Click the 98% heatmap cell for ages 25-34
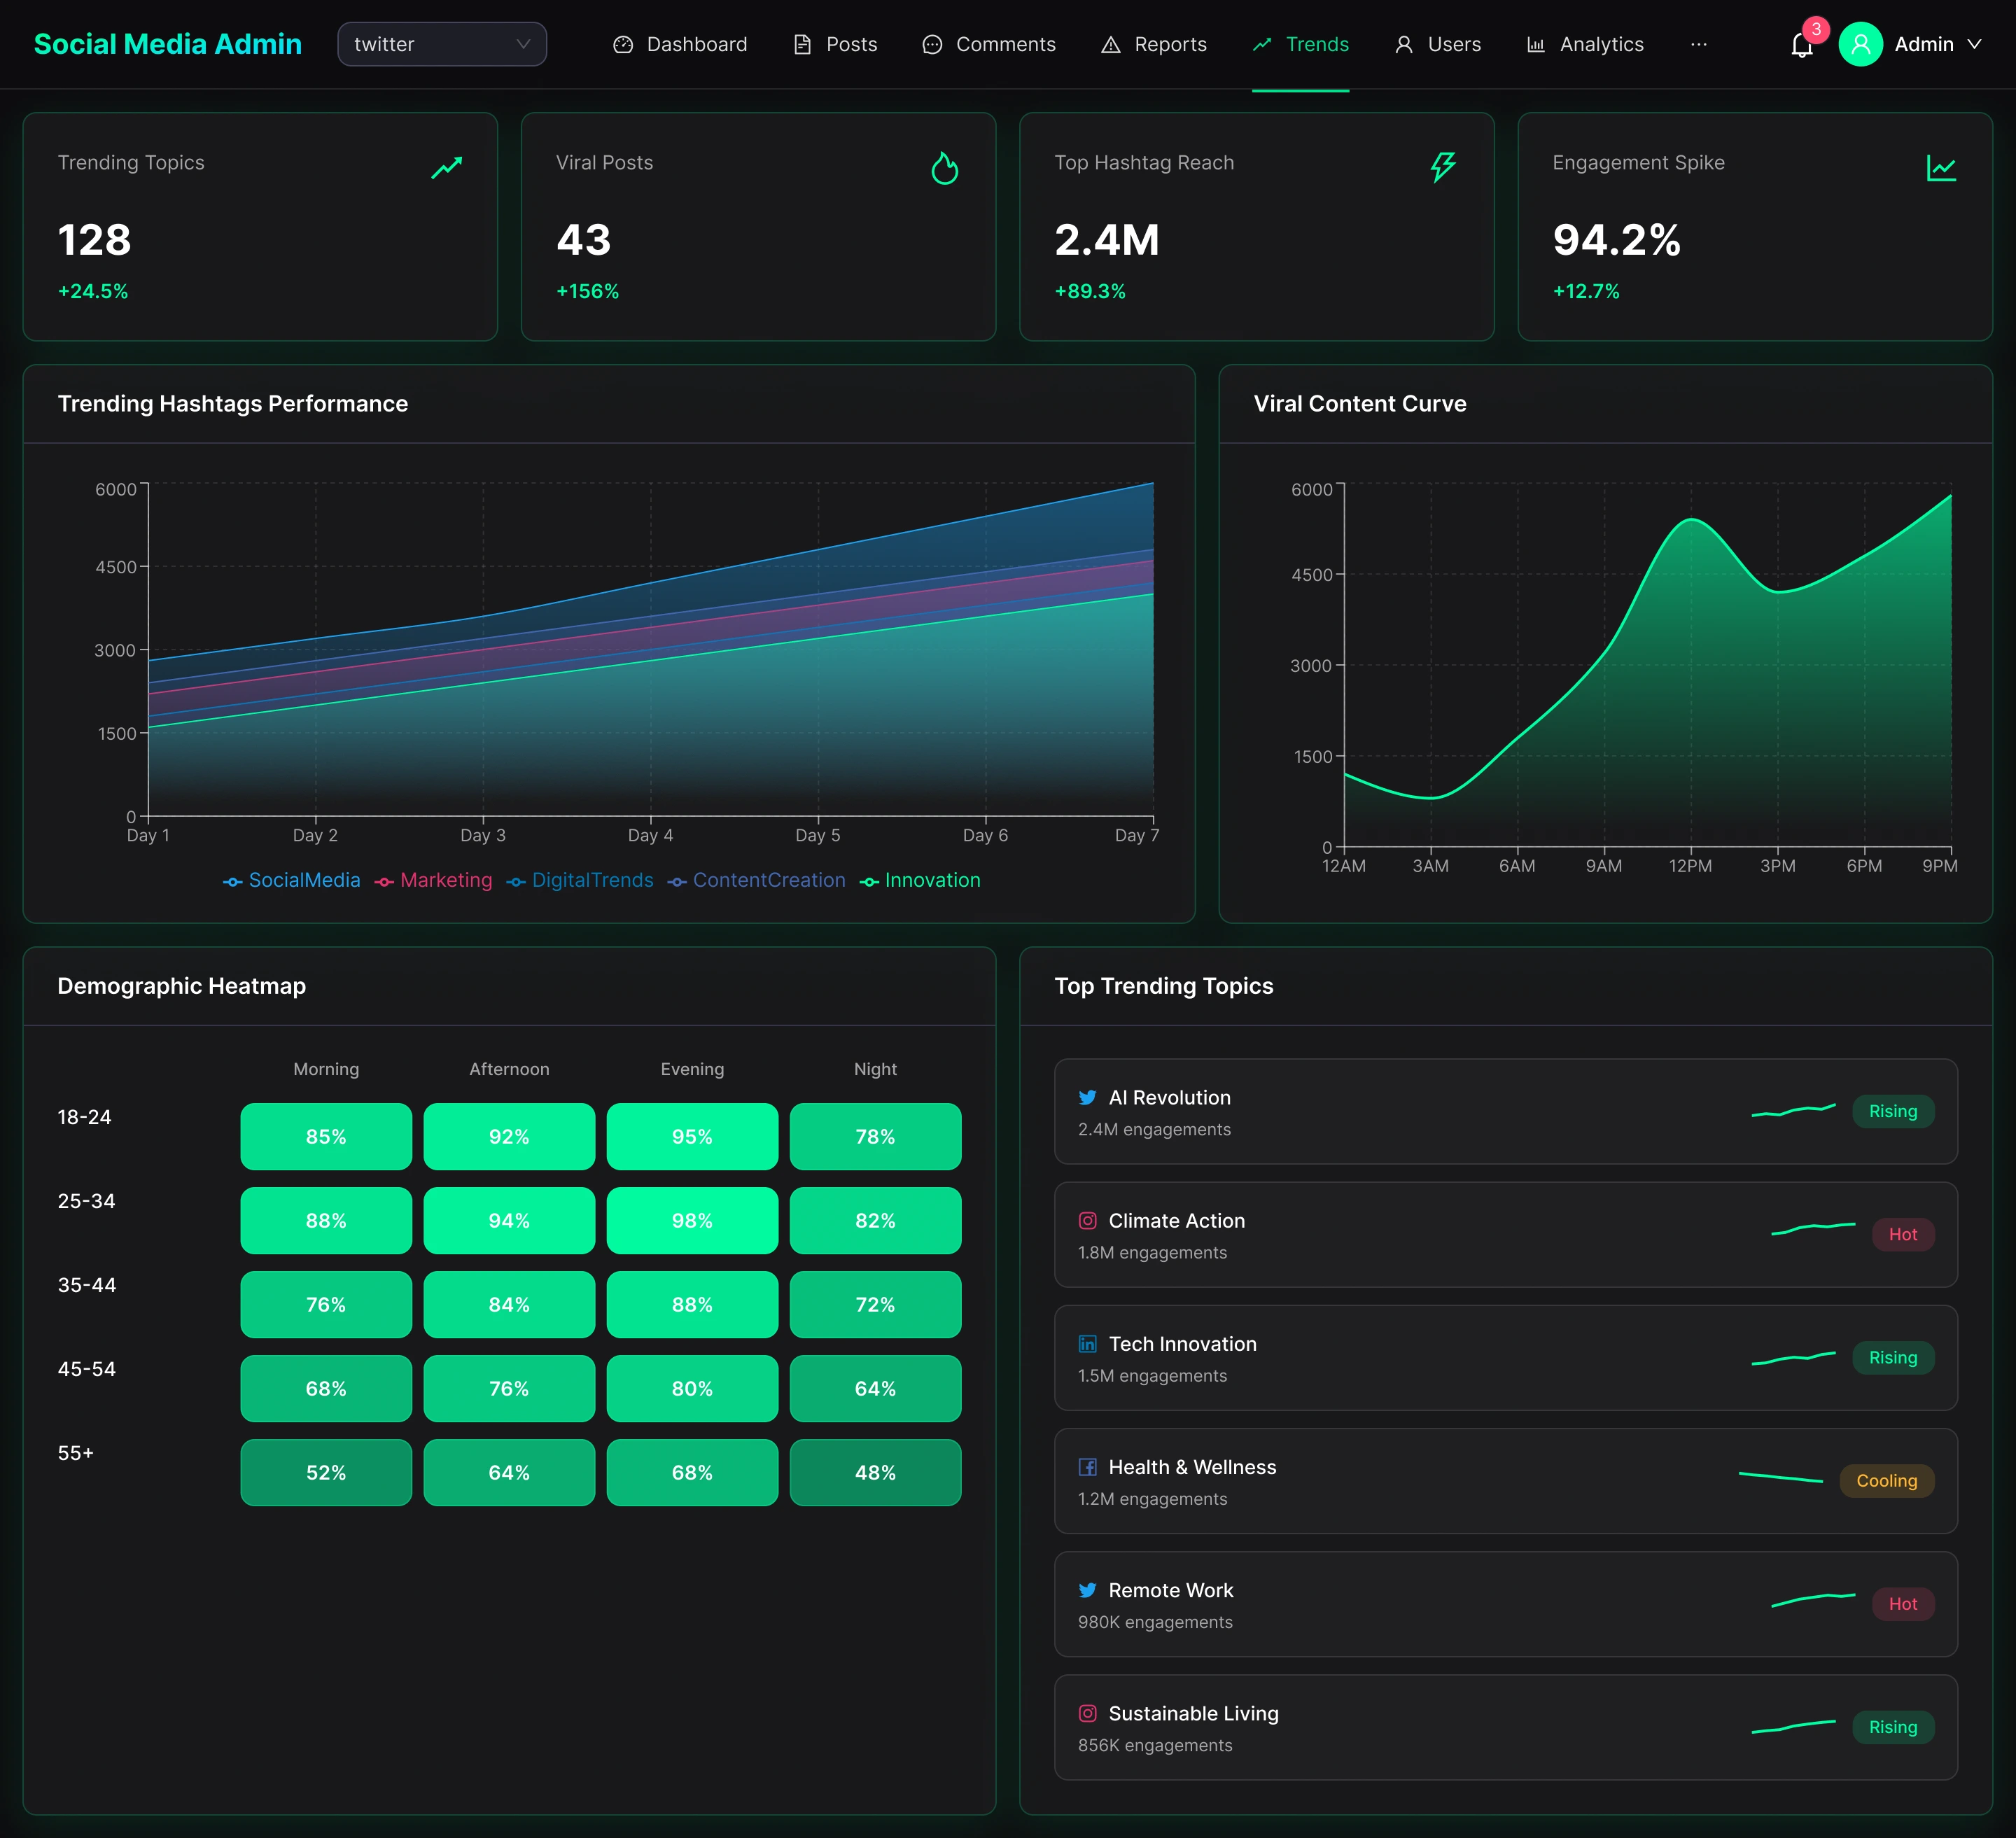Image resolution: width=2016 pixels, height=1838 pixels. tap(692, 1221)
